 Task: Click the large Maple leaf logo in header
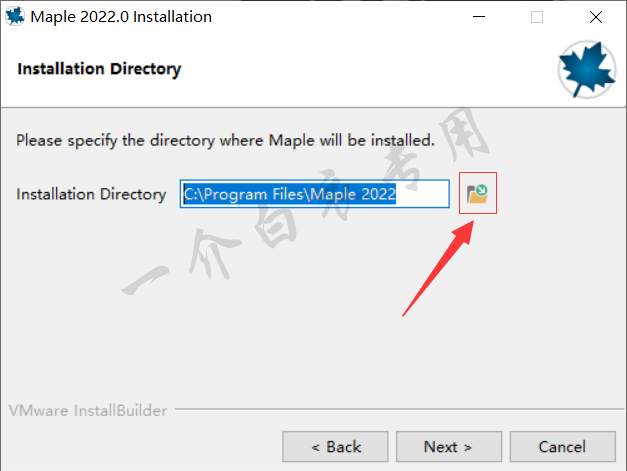[x=587, y=70]
